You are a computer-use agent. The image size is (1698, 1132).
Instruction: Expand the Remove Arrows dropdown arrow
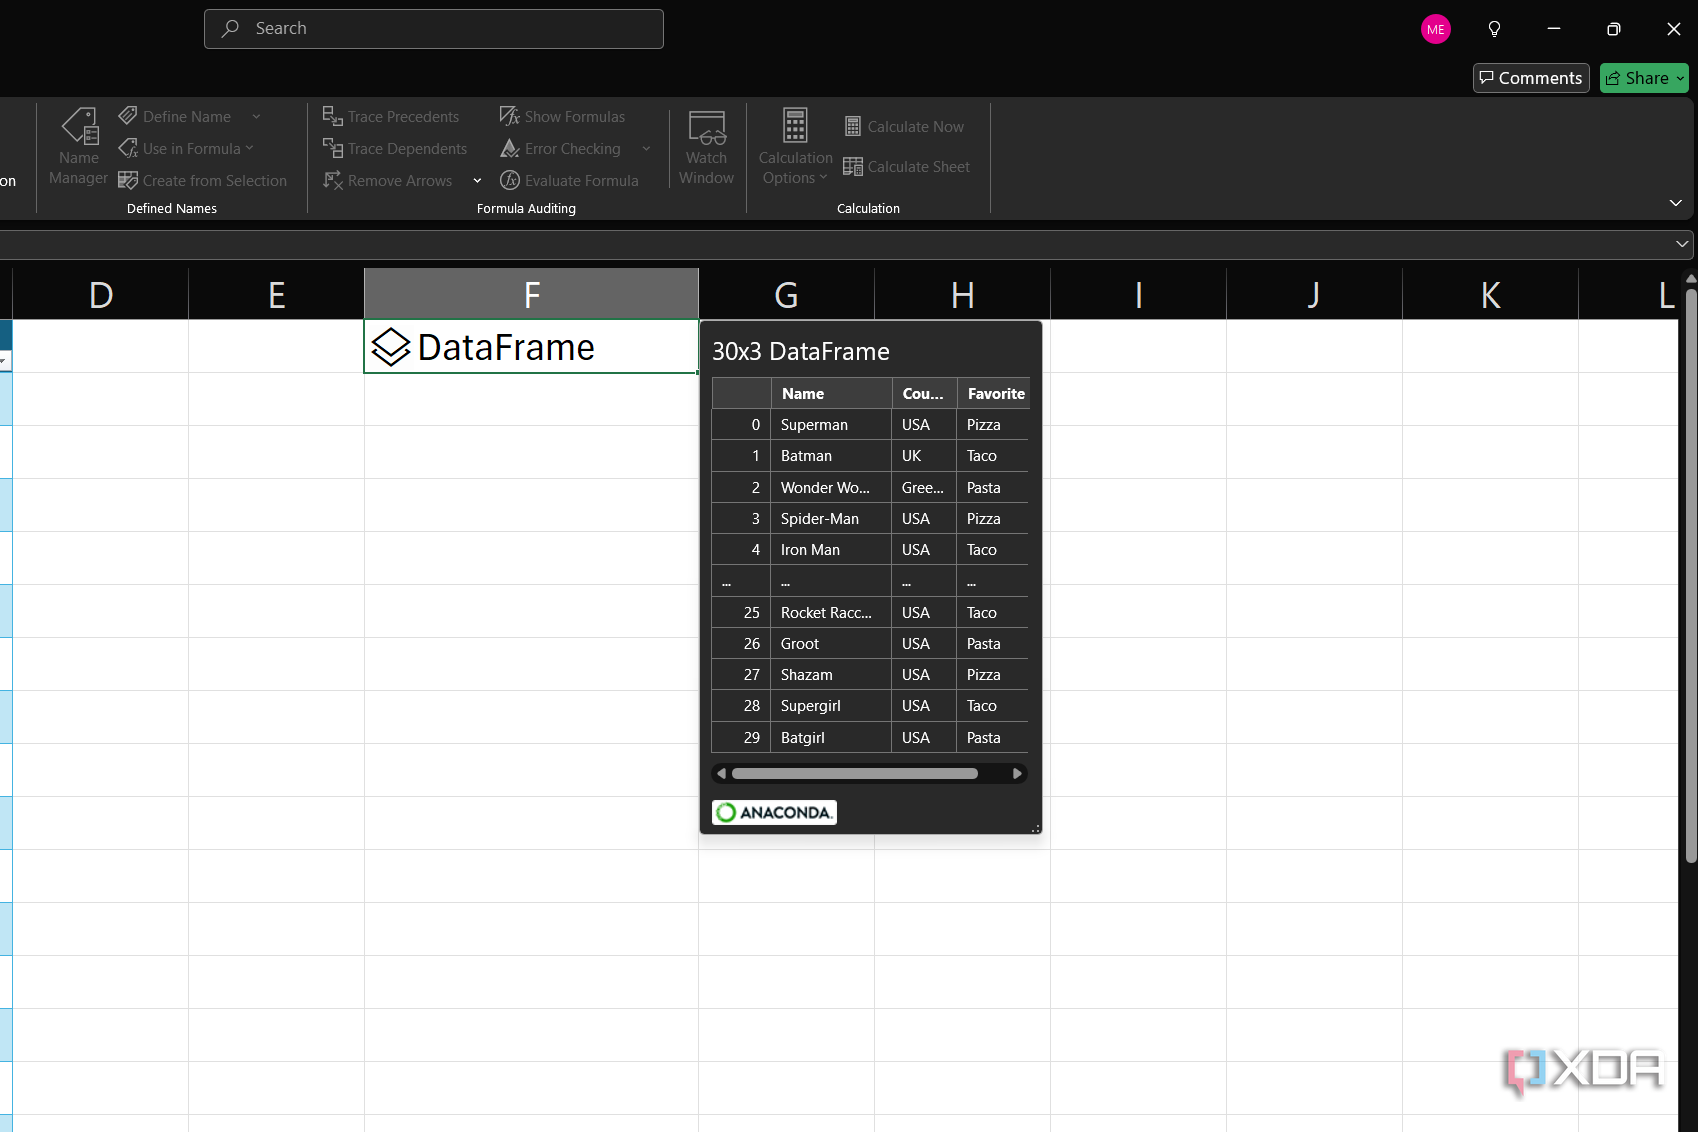pyautogui.click(x=477, y=180)
